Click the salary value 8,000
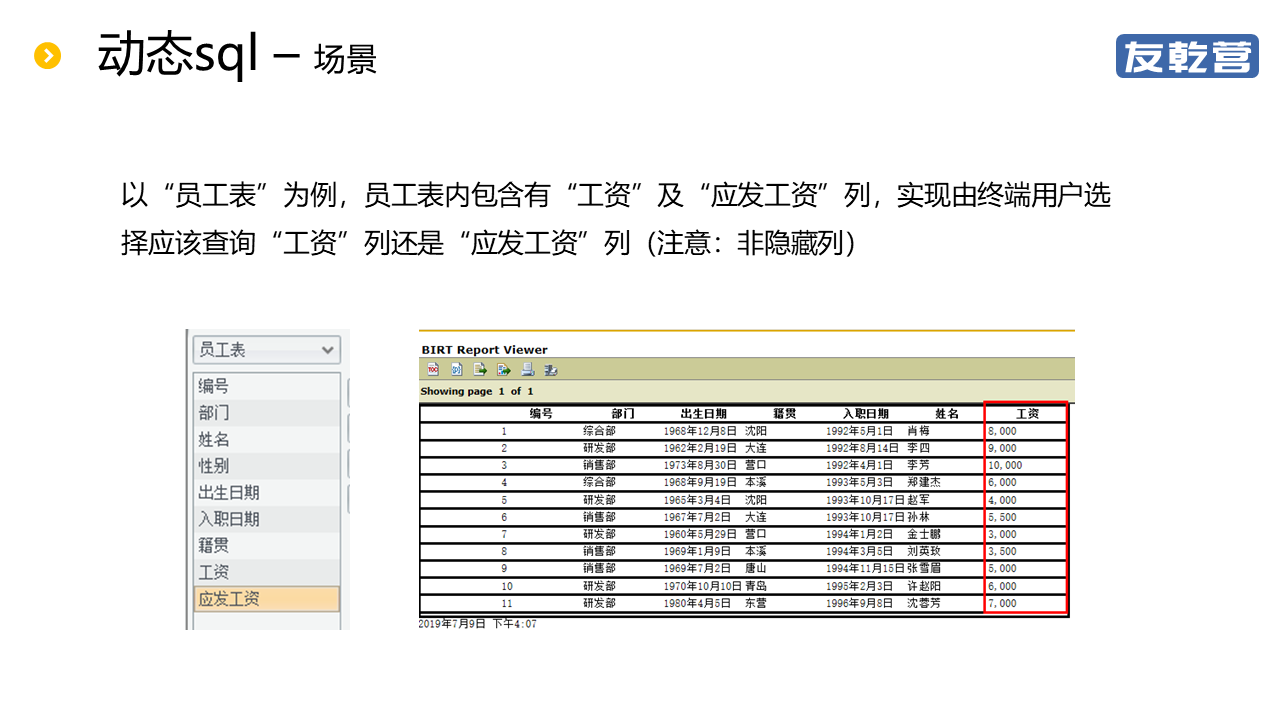 1002,431
